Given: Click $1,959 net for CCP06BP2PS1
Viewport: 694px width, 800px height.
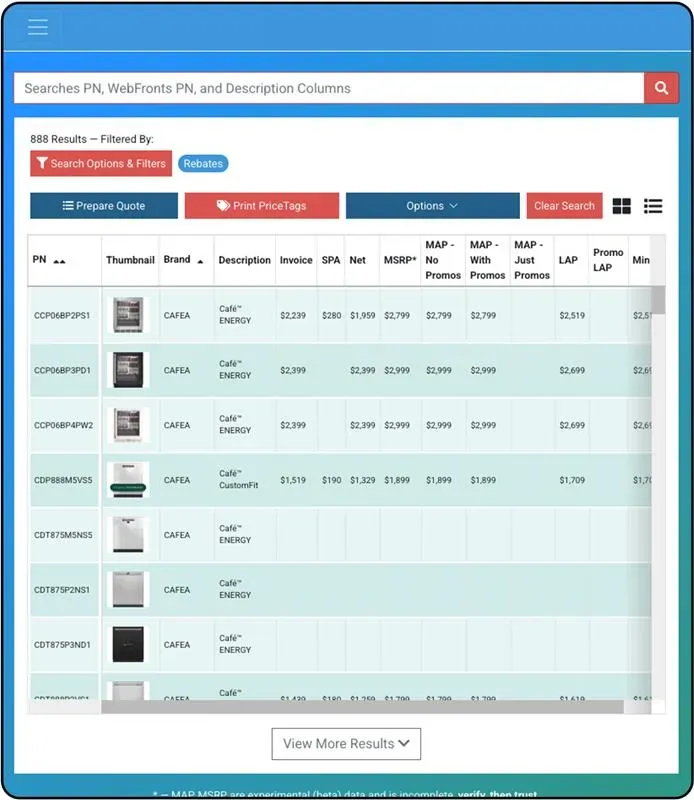Looking at the screenshot, I should pyautogui.click(x=362, y=315).
